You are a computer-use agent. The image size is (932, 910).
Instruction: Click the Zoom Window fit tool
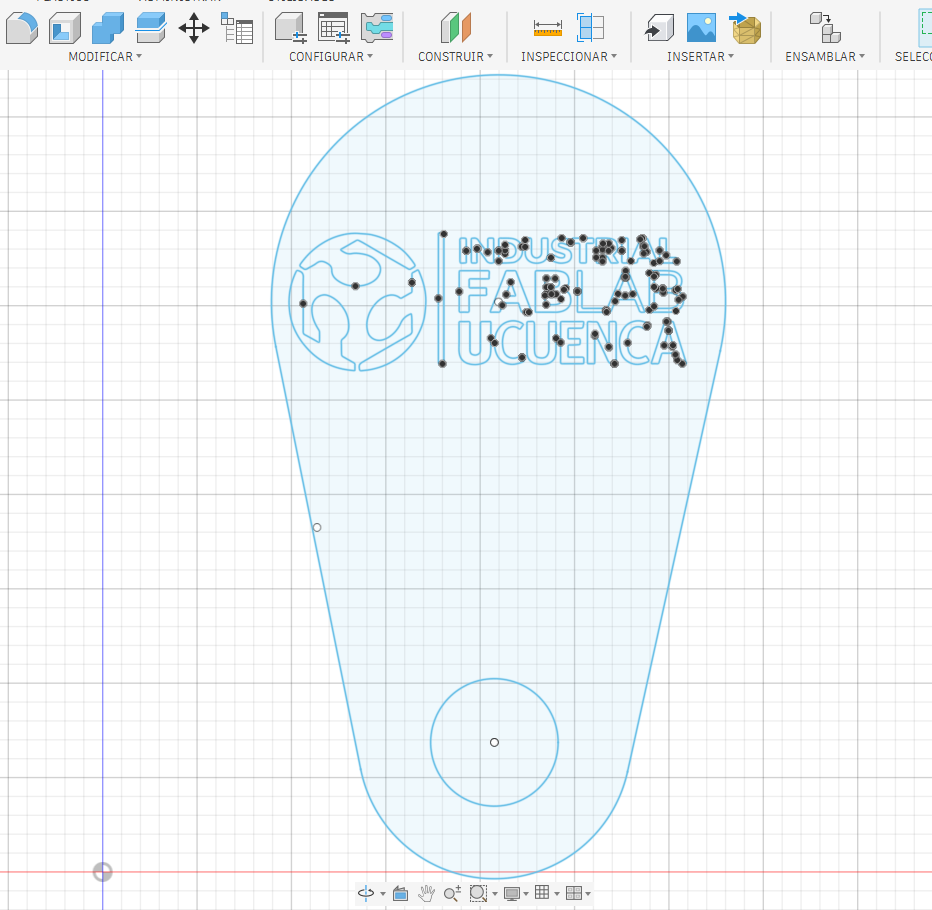478,893
